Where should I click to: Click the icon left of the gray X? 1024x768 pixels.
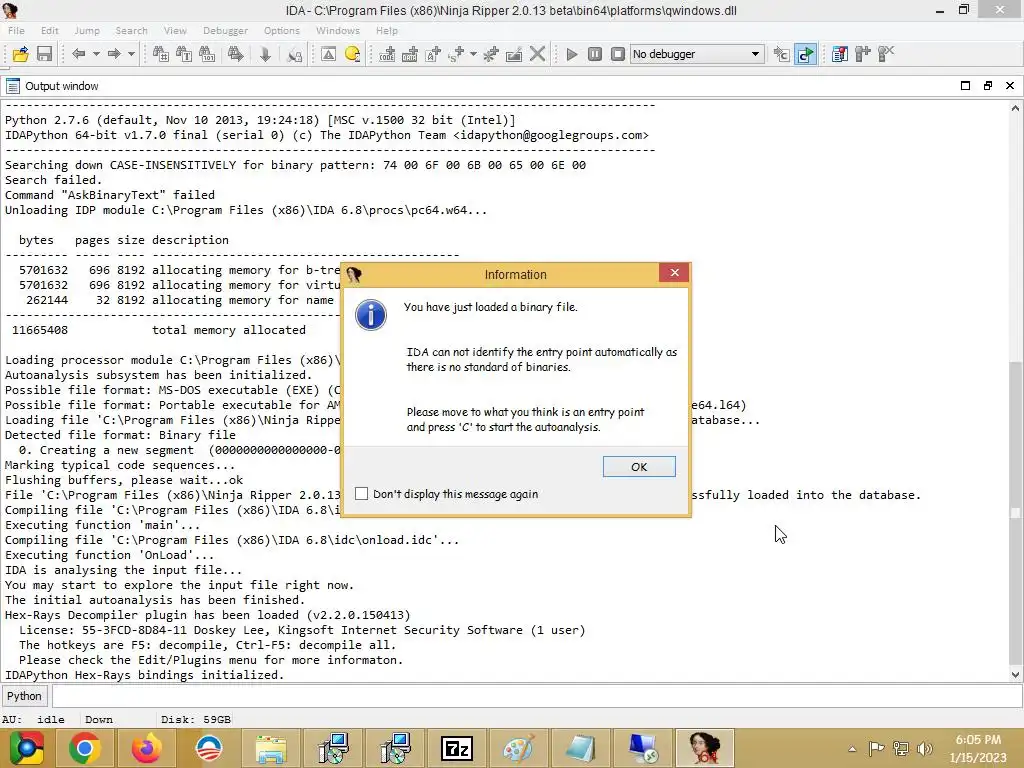point(514,54)
